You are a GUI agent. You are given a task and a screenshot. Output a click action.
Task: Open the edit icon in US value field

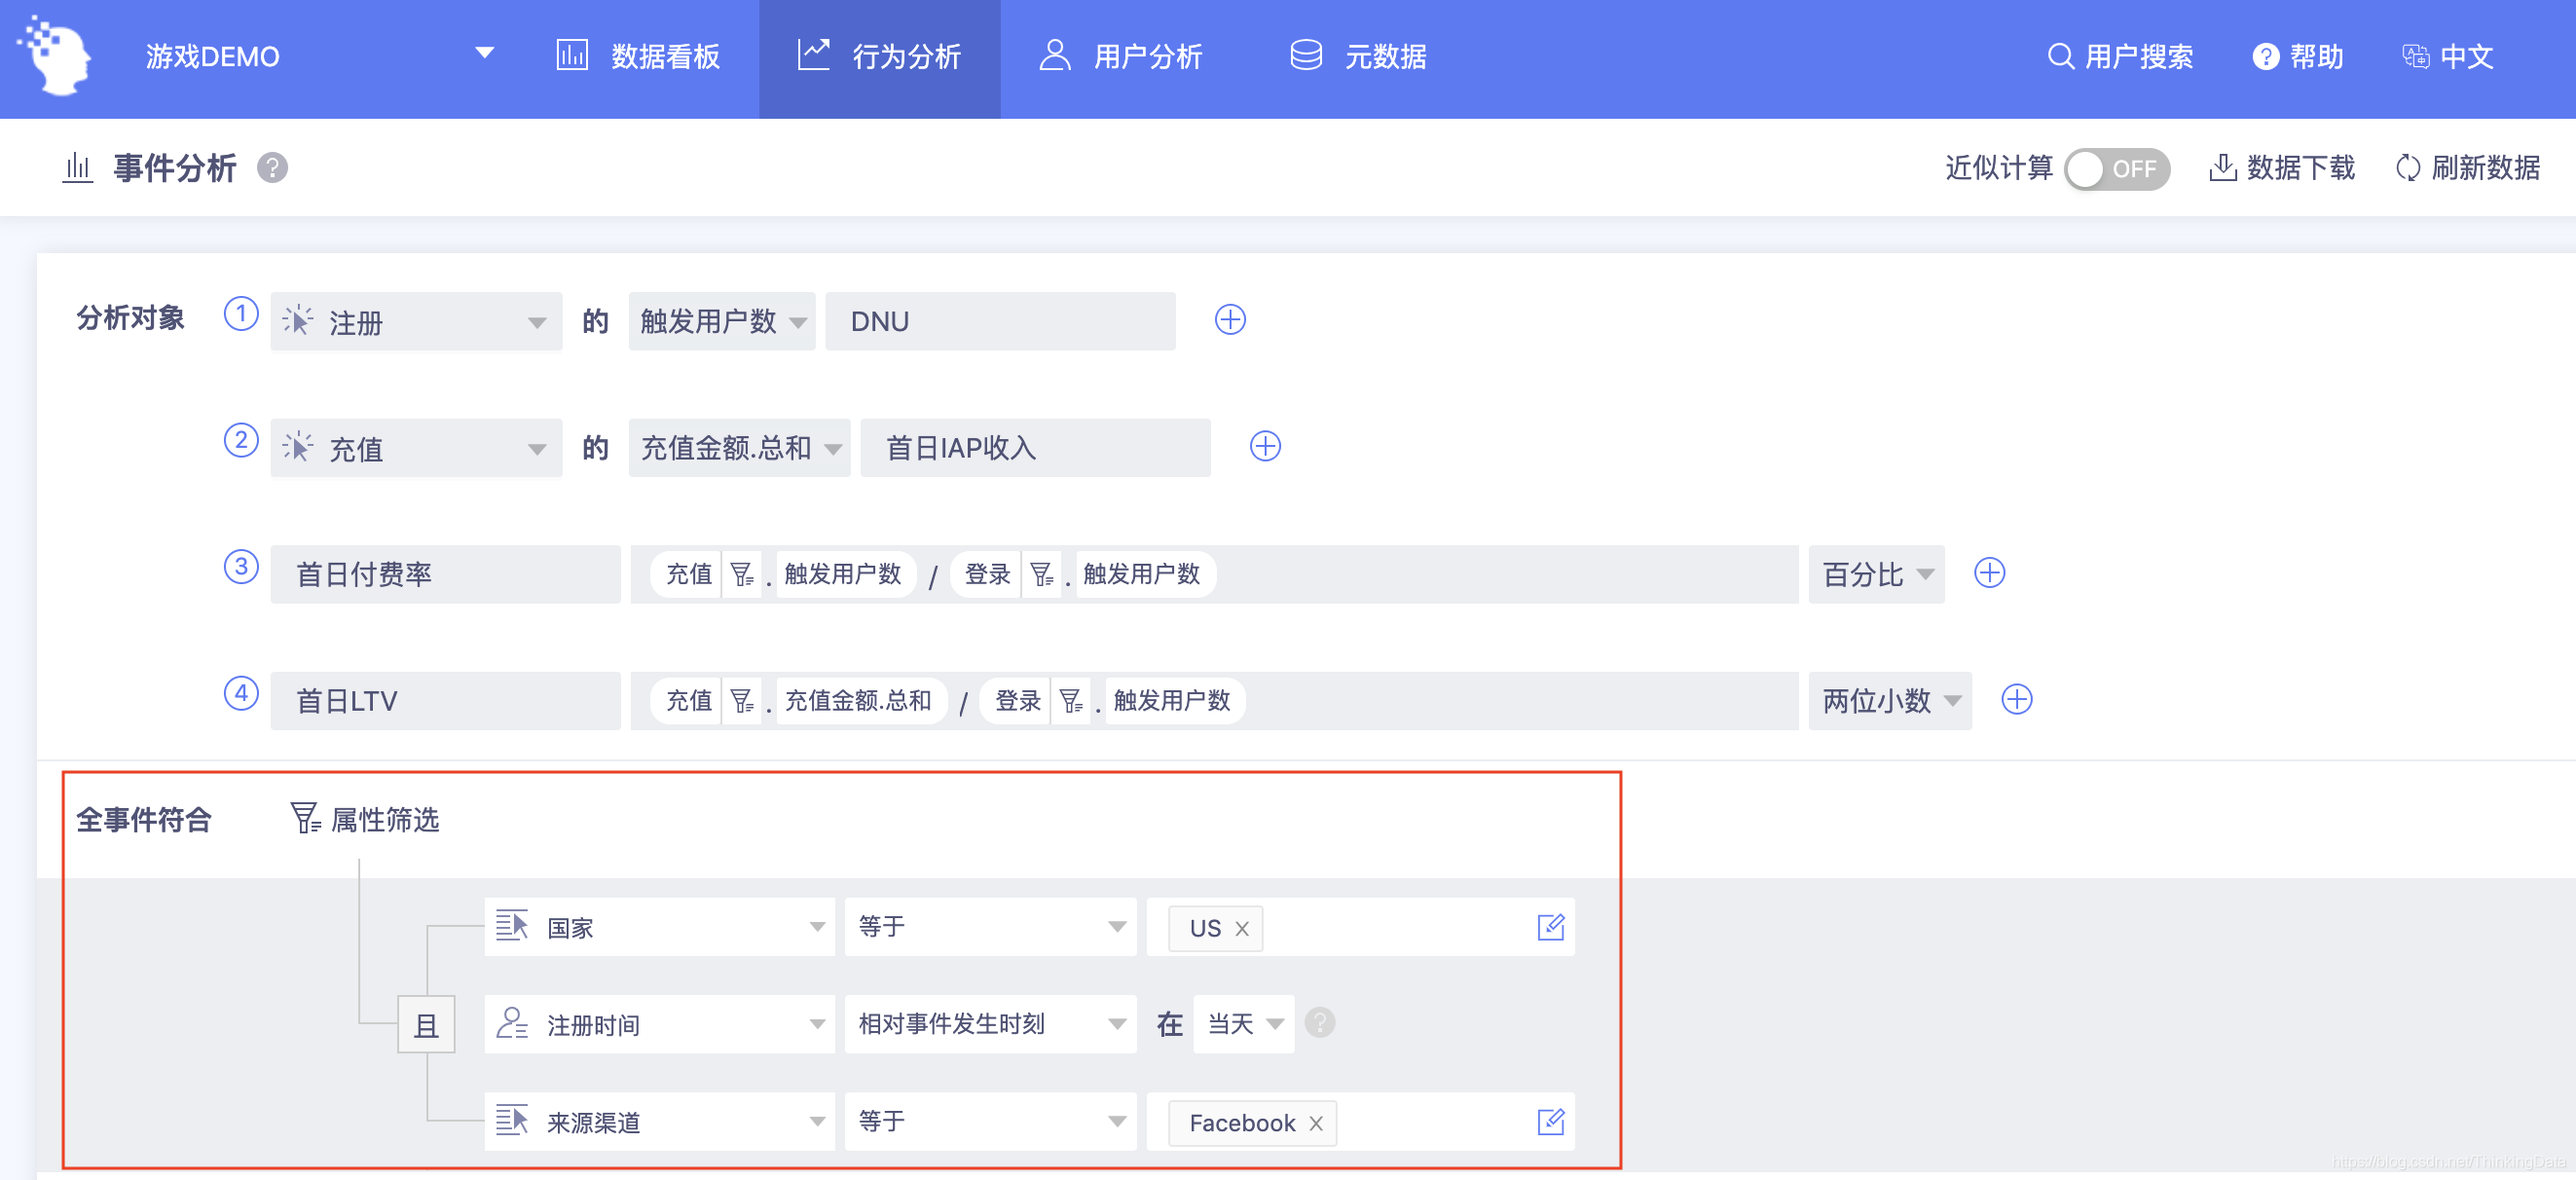(x=1549, y=927)
